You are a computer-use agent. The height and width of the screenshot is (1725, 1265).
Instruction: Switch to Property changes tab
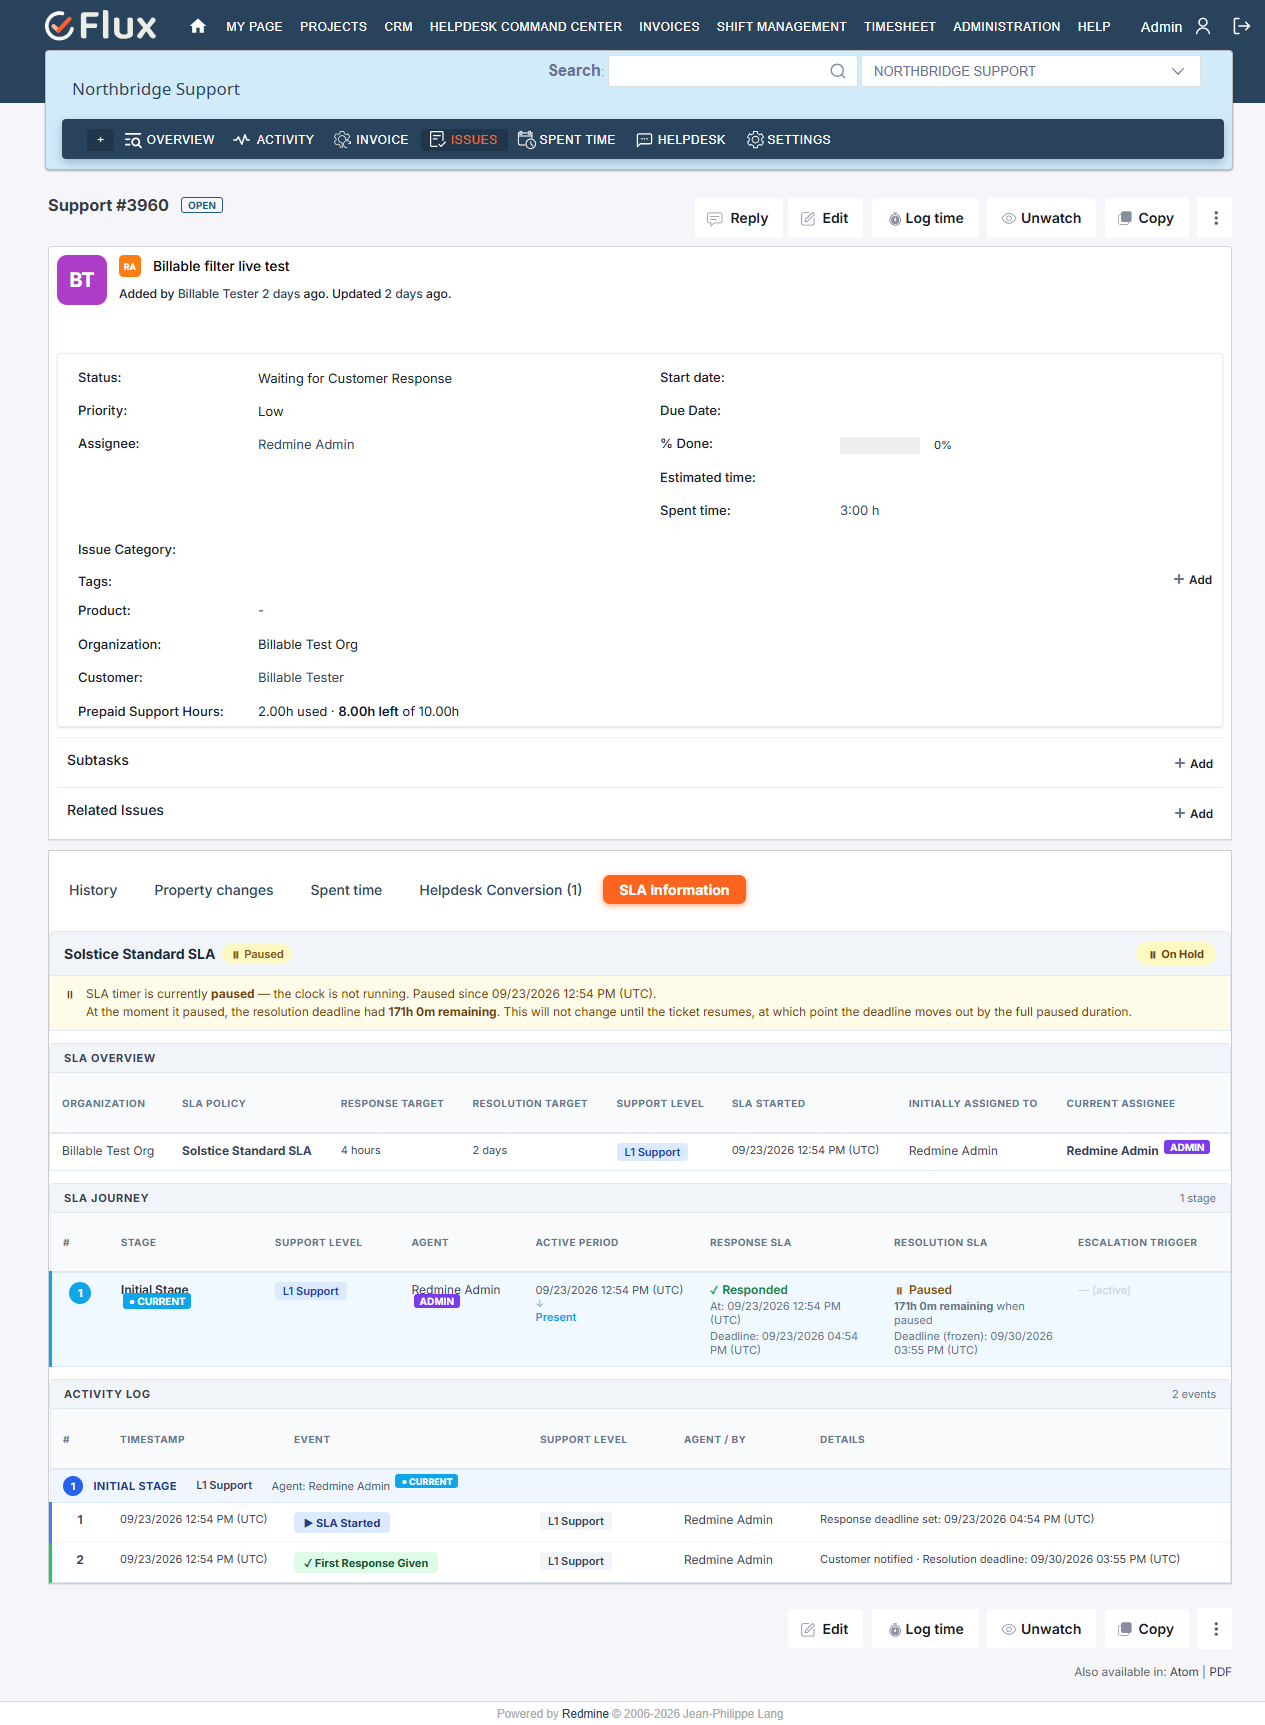(x=214, y=890)
